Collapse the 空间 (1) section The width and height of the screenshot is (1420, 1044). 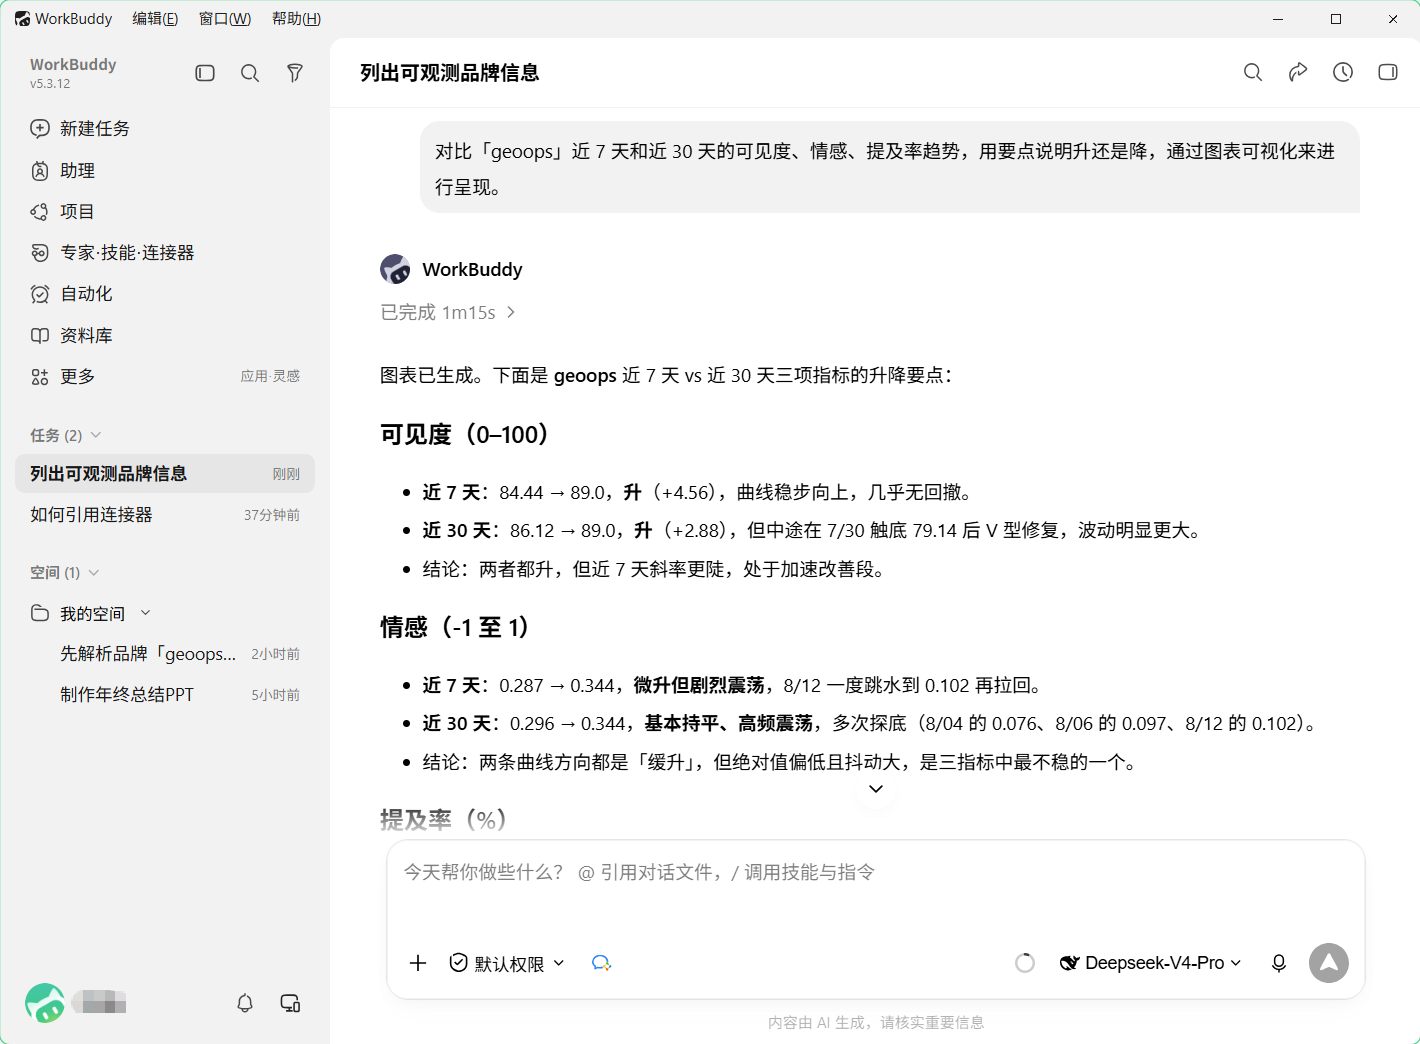click(65, 572)
